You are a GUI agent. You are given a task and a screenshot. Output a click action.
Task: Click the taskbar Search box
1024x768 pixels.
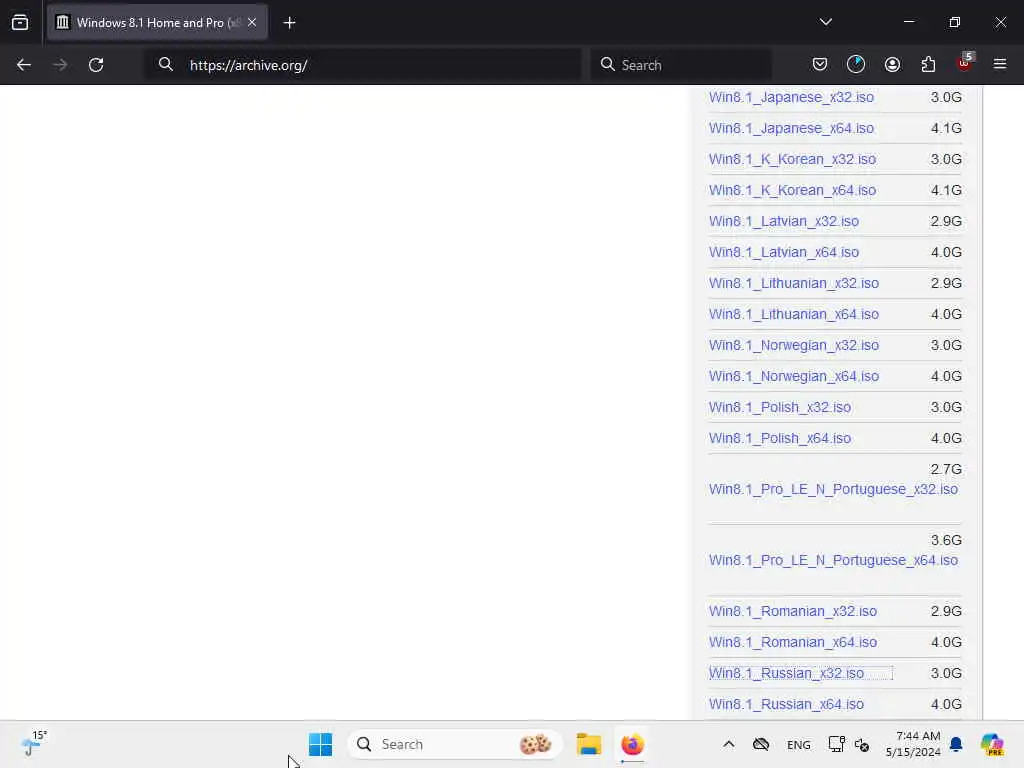pyautogui.click(x=455, y=744)
